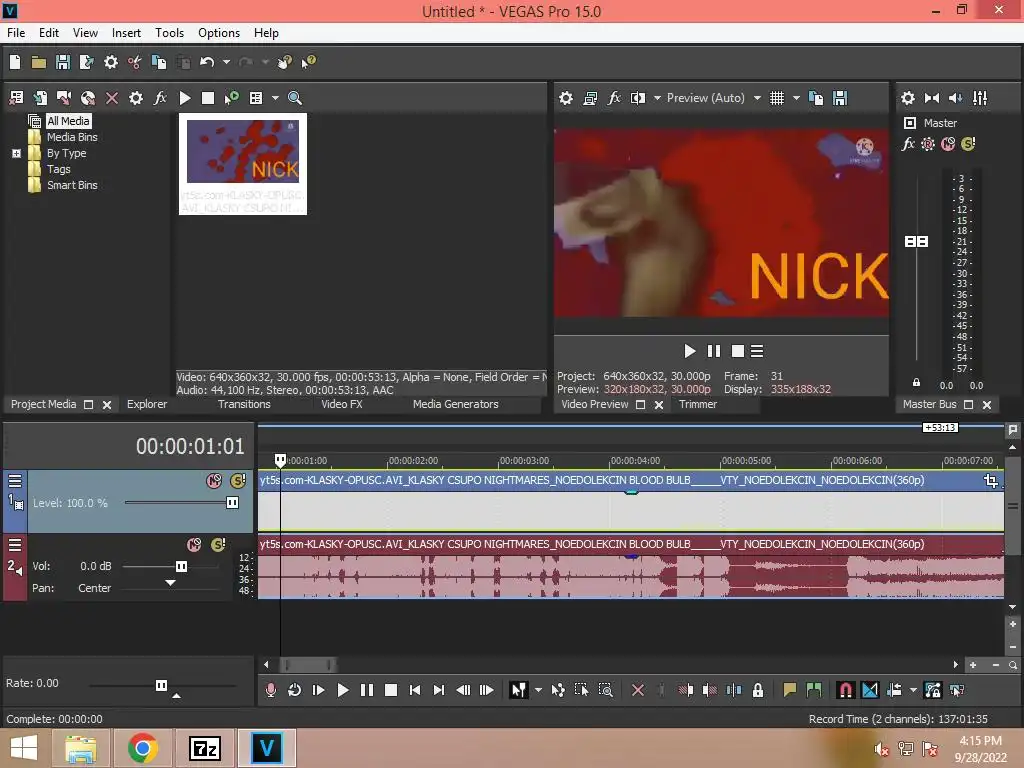Image resolution: width=1024 pixels, height=768 pixels.
Task: Open Master Bus audio properties gear
Action: pyautogui.click(x=908, y=98)
